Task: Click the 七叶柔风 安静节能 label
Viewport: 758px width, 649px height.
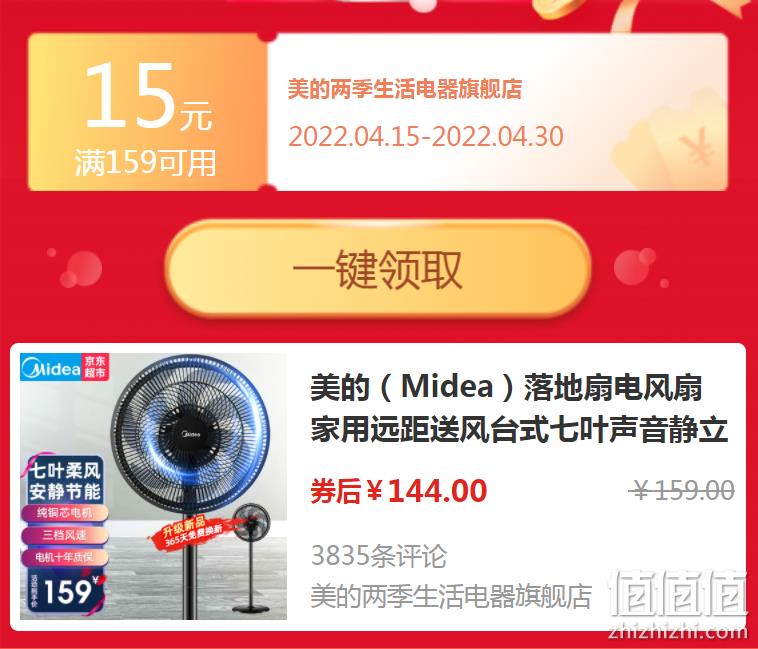Action: click(x=65, y=481)
